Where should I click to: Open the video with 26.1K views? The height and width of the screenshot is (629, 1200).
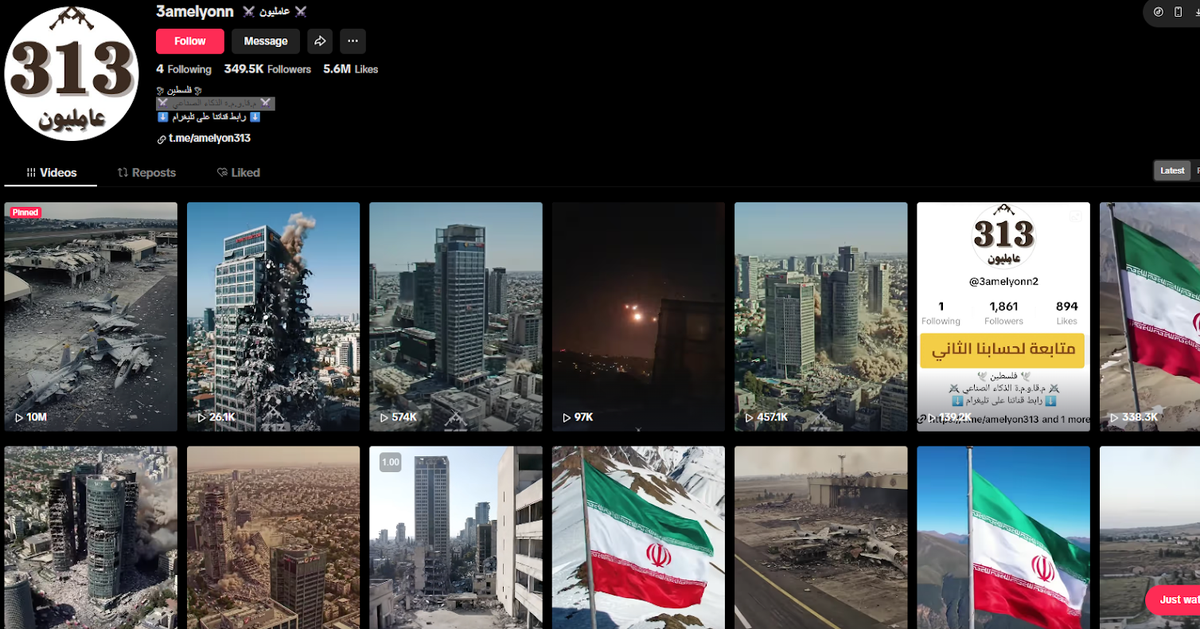tap(273, 317)
